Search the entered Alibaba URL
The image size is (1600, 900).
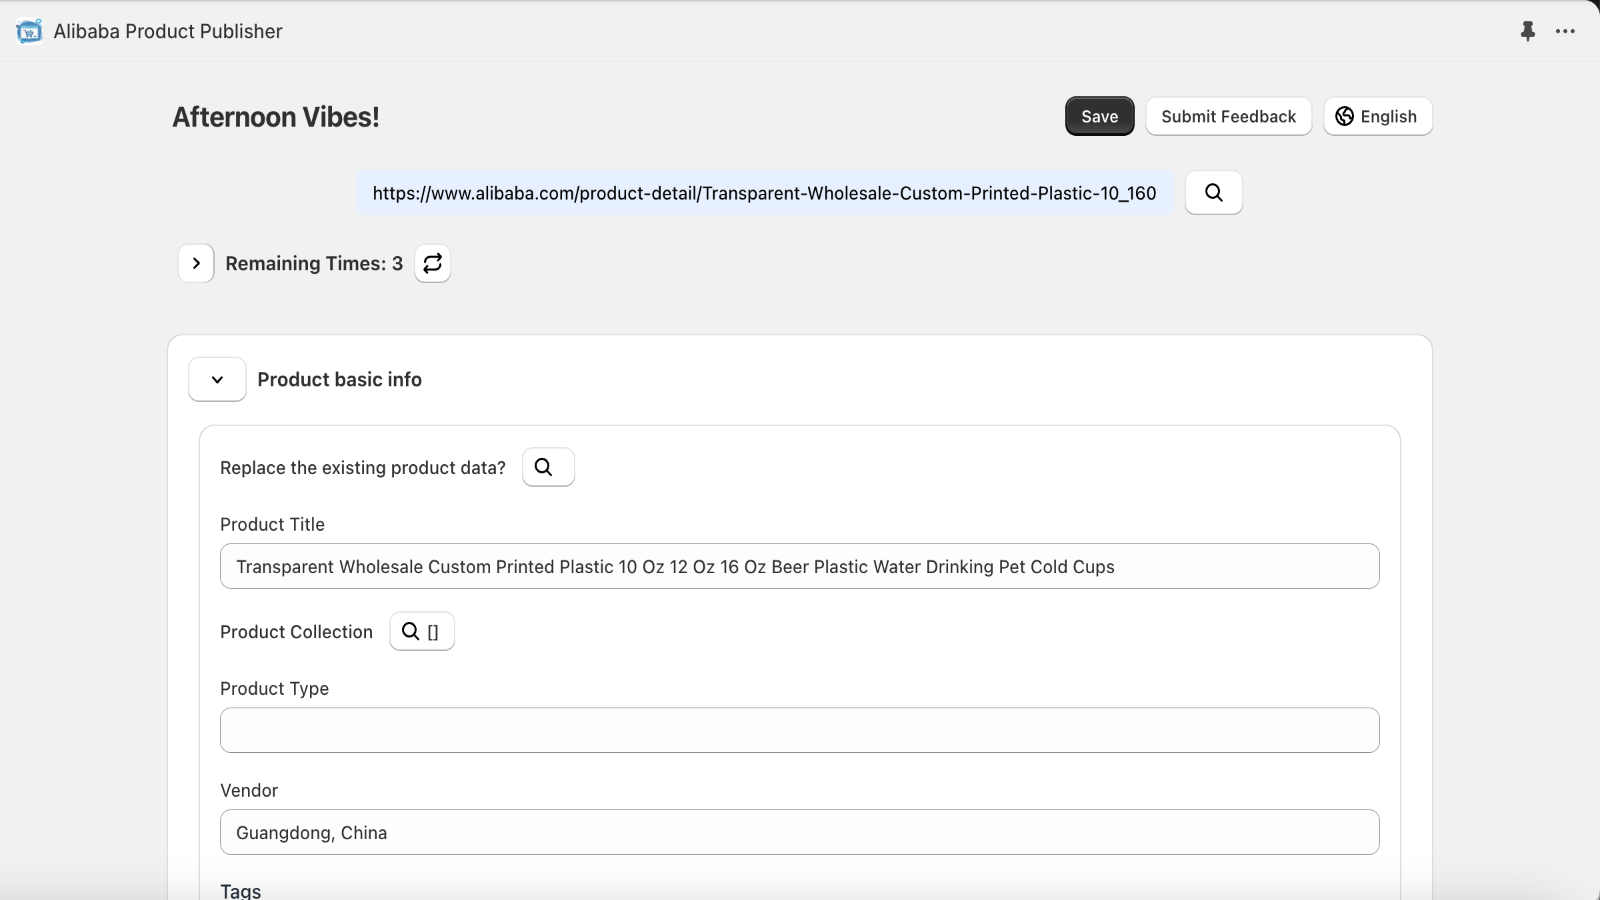tap(1213, 192)
